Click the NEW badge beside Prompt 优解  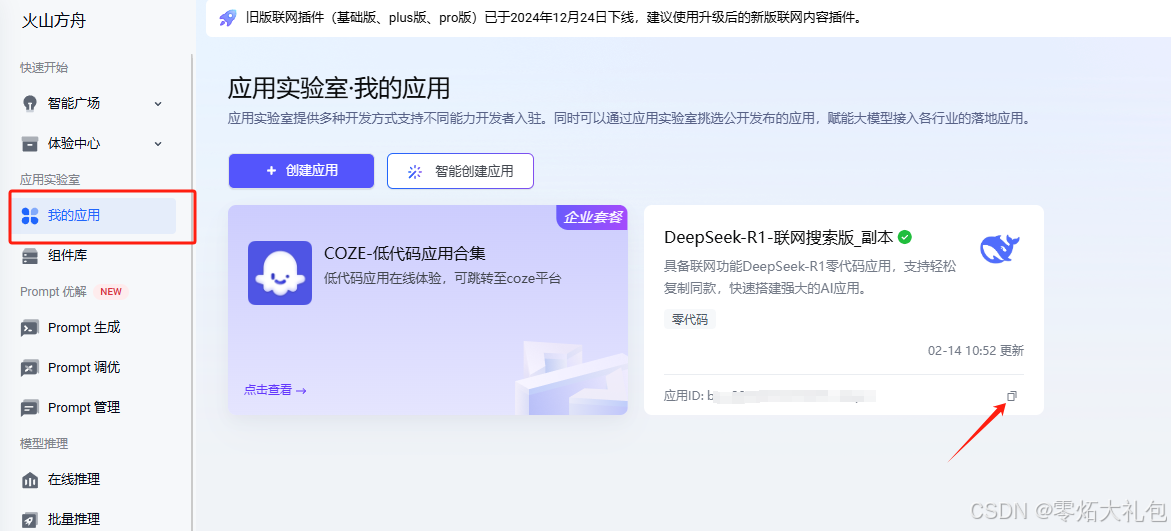tap(111, 292)
